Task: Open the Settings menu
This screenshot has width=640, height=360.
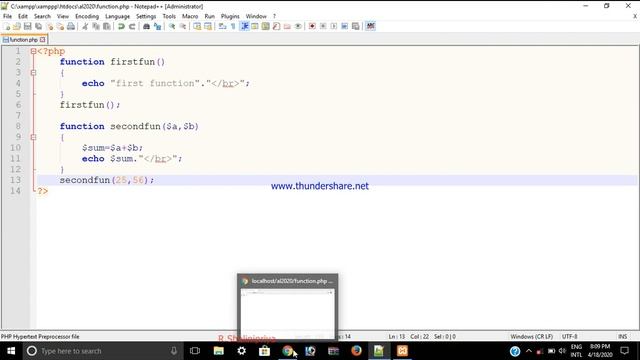Action: 146,16
